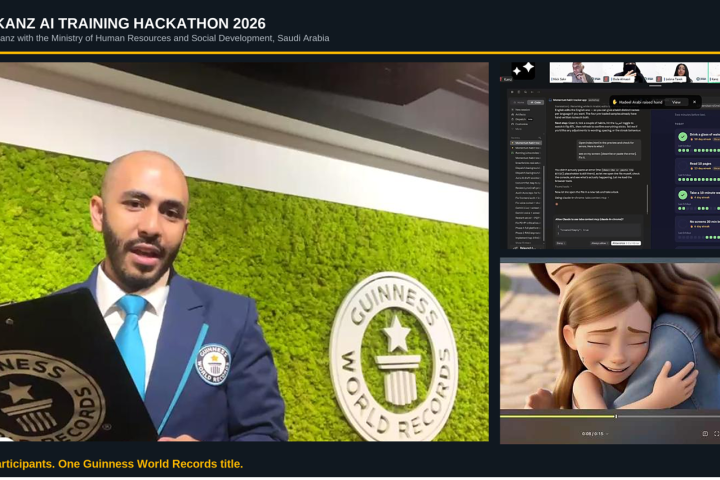Click Always allow in the permission prompt
The height and width of the screenshot is (480, 720).
[x=600, y=243]
